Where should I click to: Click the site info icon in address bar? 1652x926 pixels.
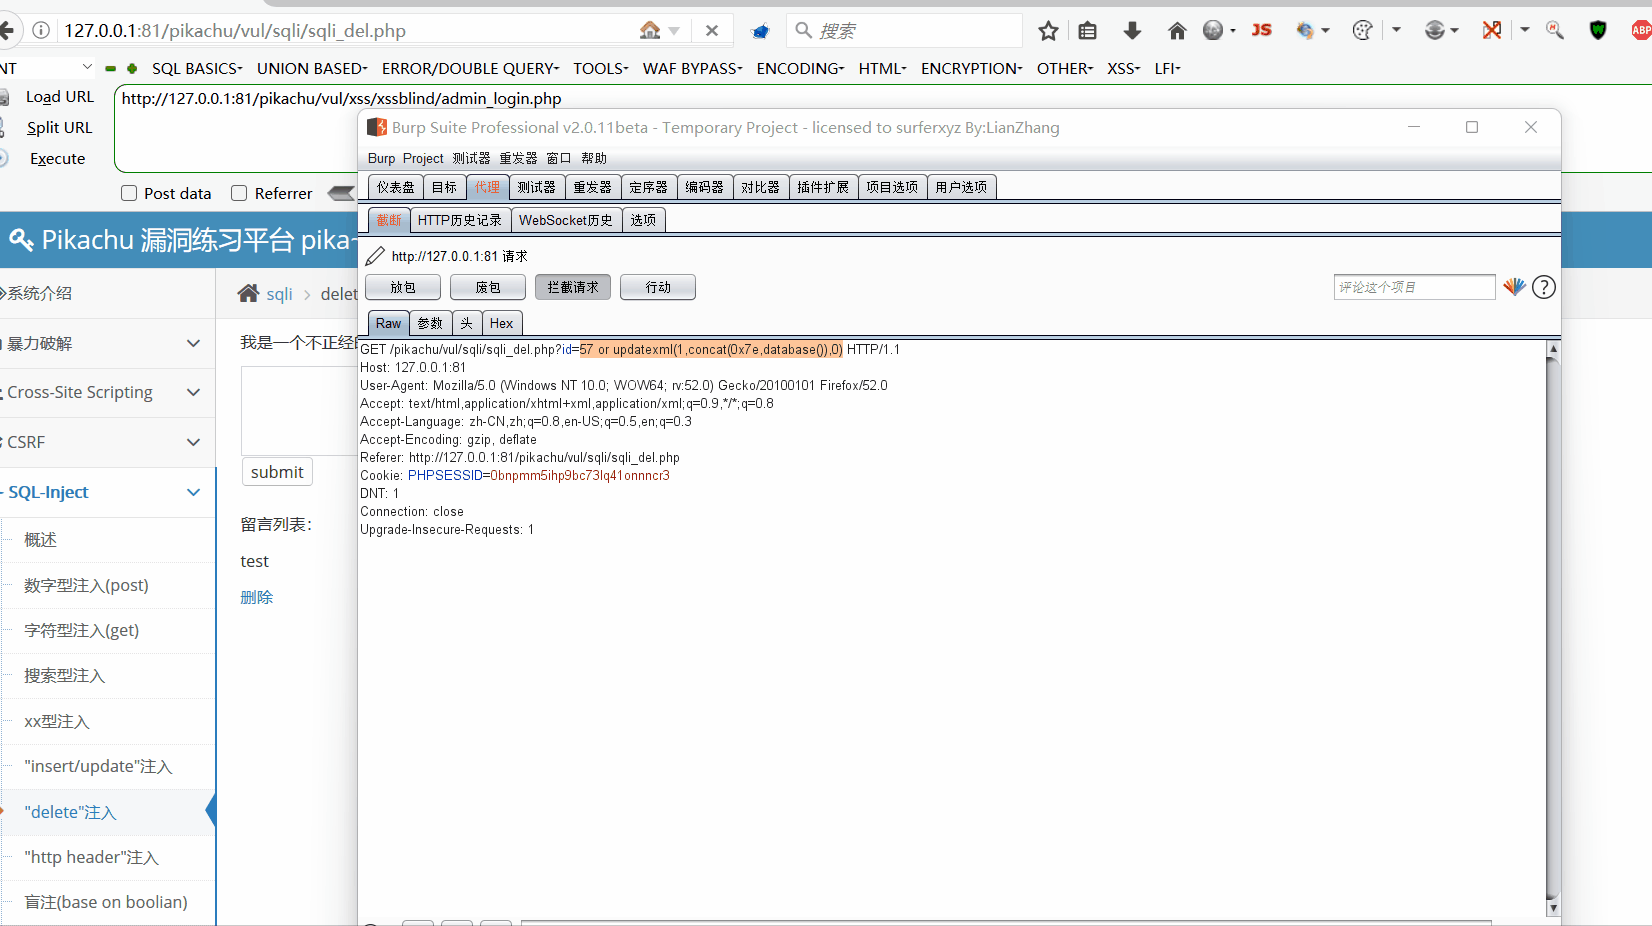point(41,30)
